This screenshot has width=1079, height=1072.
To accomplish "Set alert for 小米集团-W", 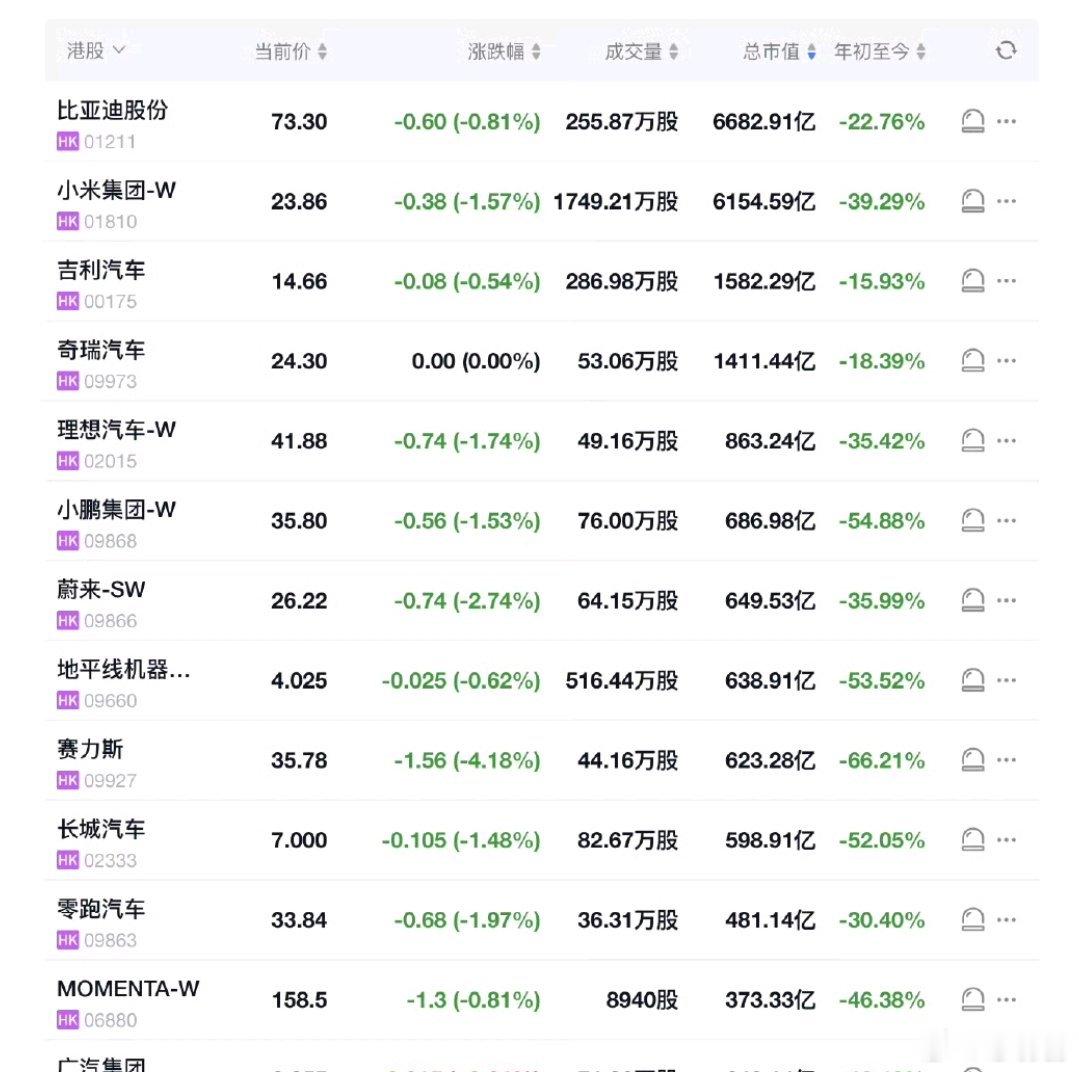I will (972, 202).
